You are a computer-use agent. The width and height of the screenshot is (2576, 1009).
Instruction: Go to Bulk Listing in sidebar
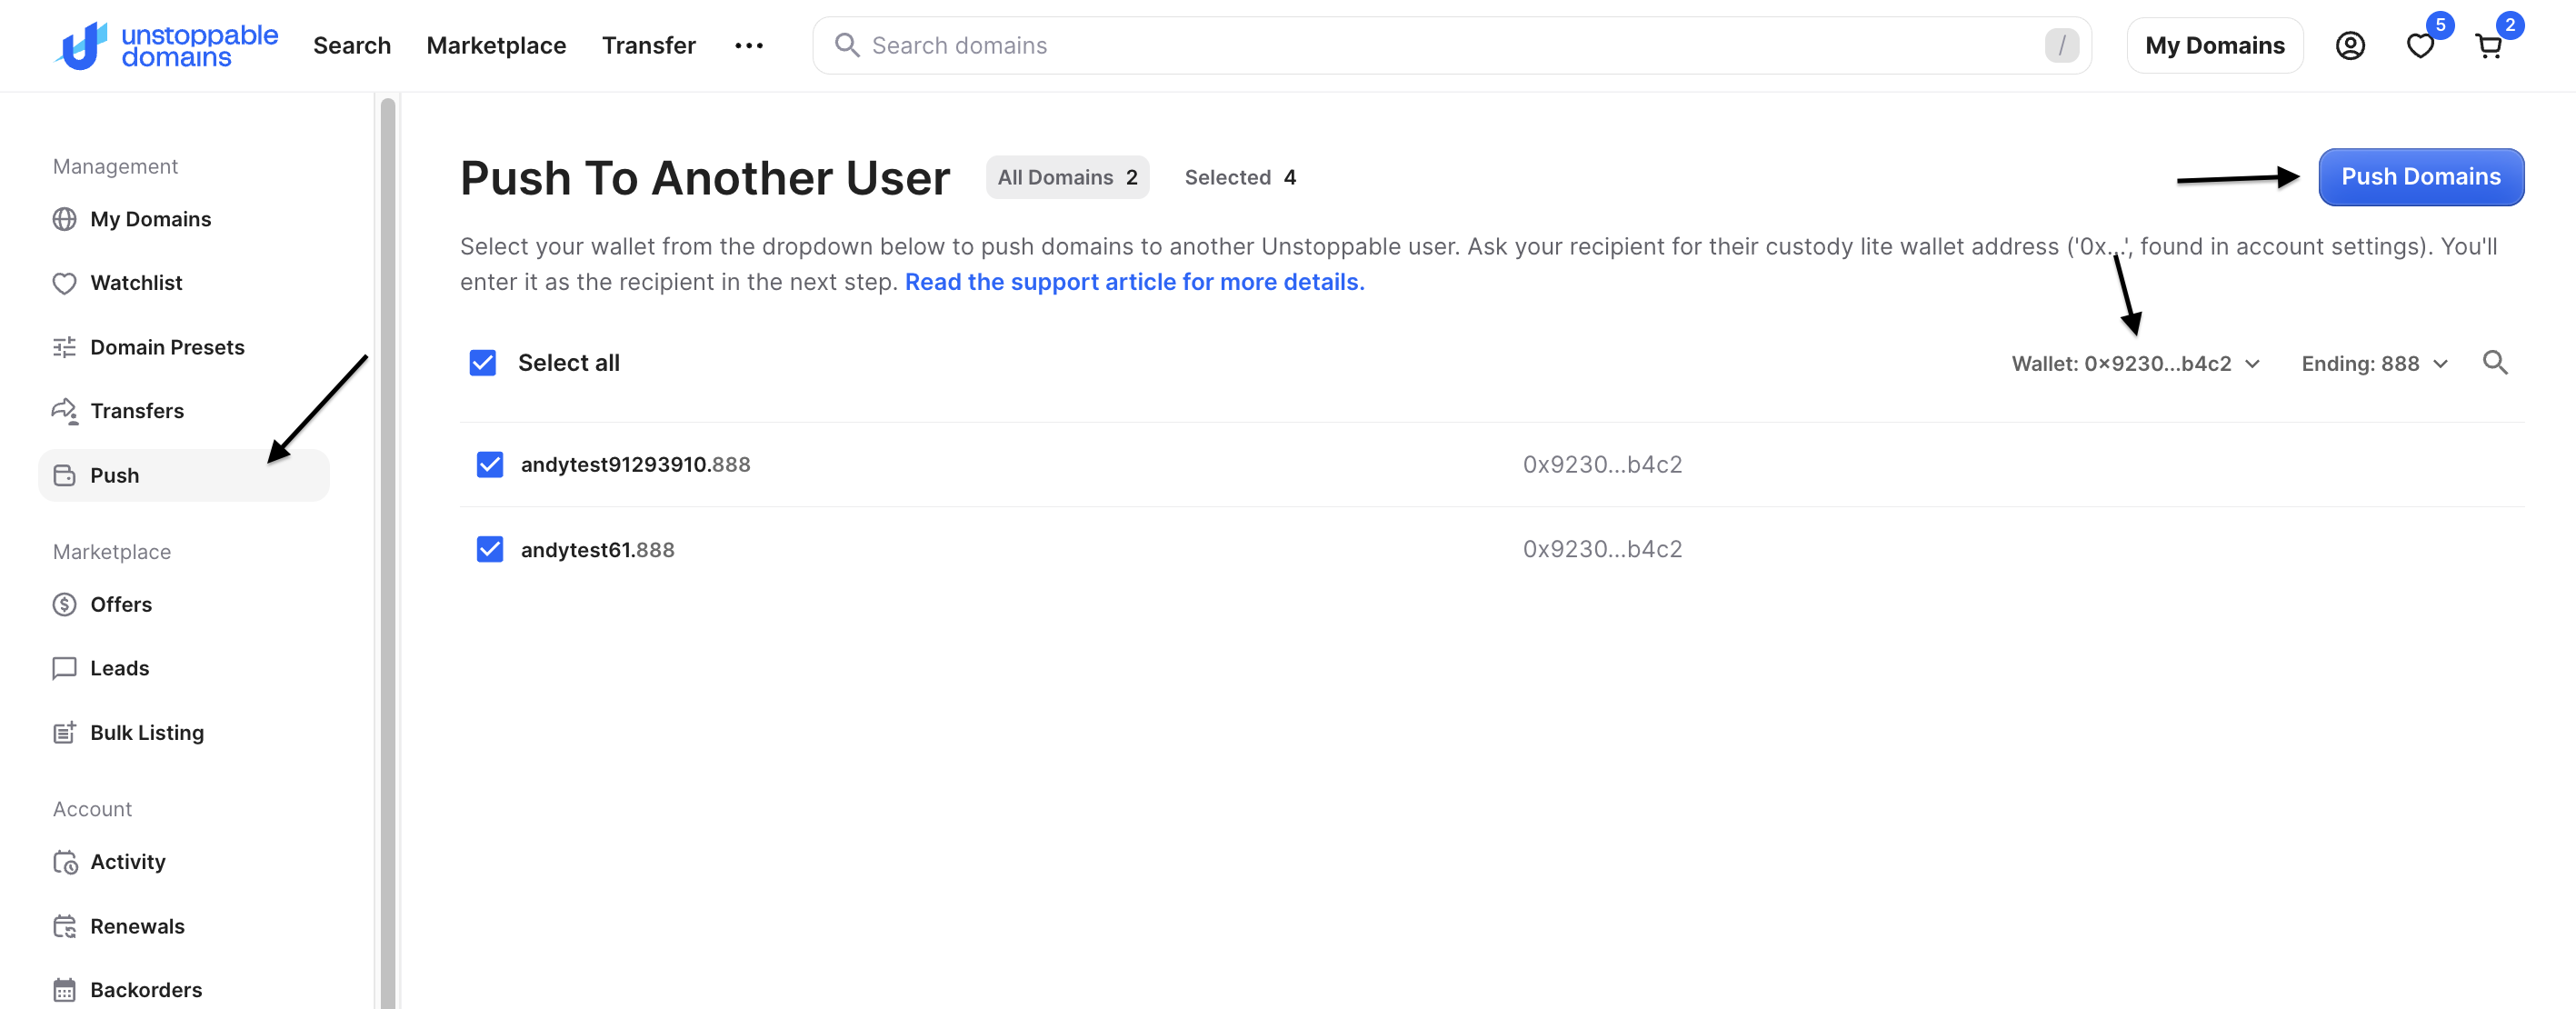pyautogui.click(x=146, y=733)
